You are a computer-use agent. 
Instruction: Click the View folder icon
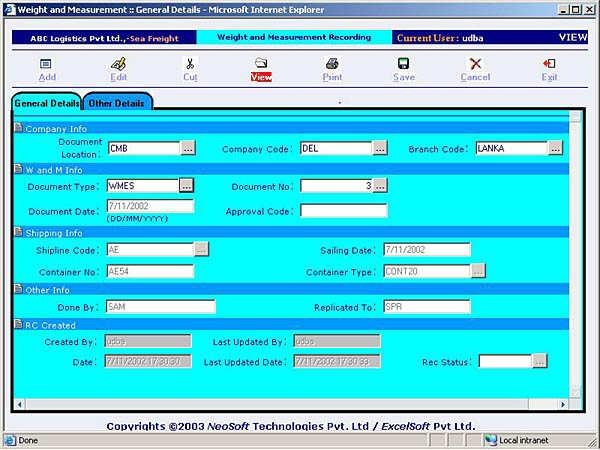click(261, 63)
